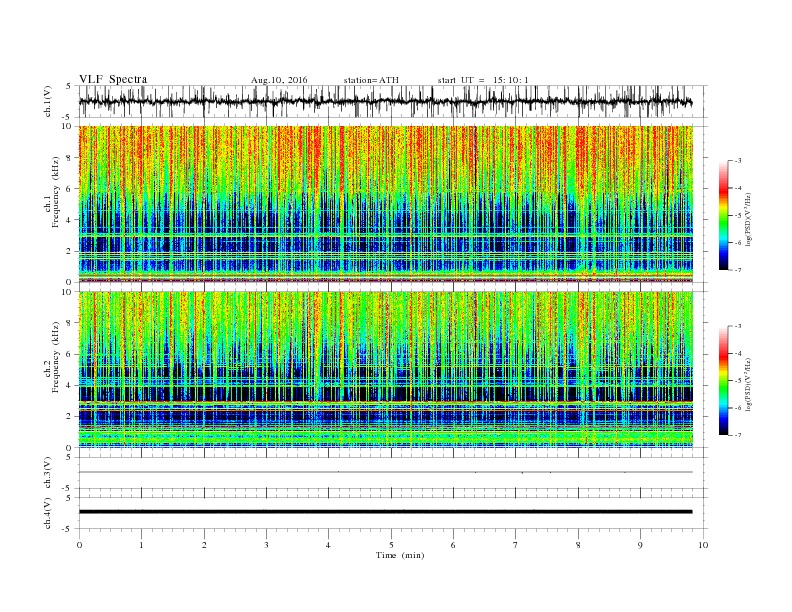Click time axis tick label "5"

point(391,545)
